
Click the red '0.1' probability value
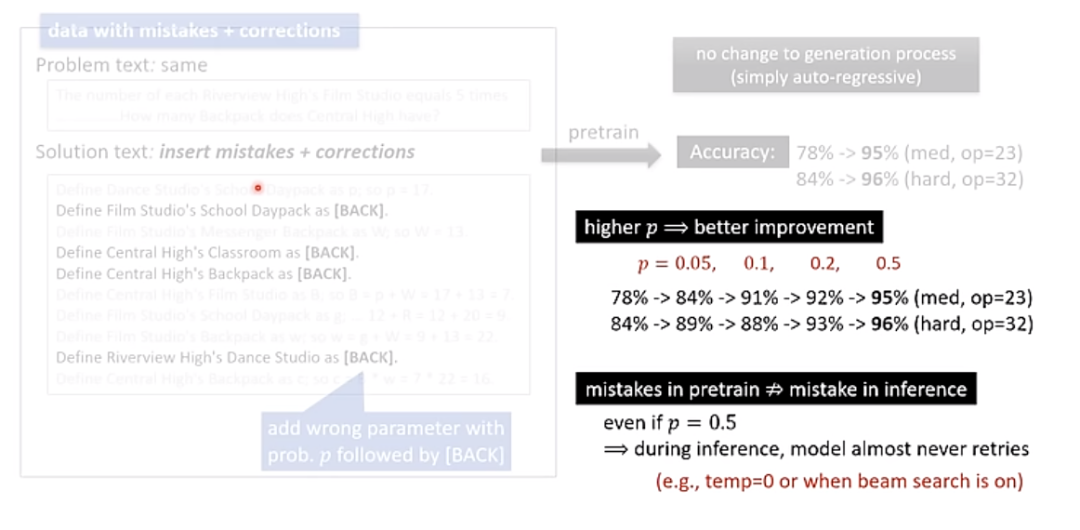[758, 264]
